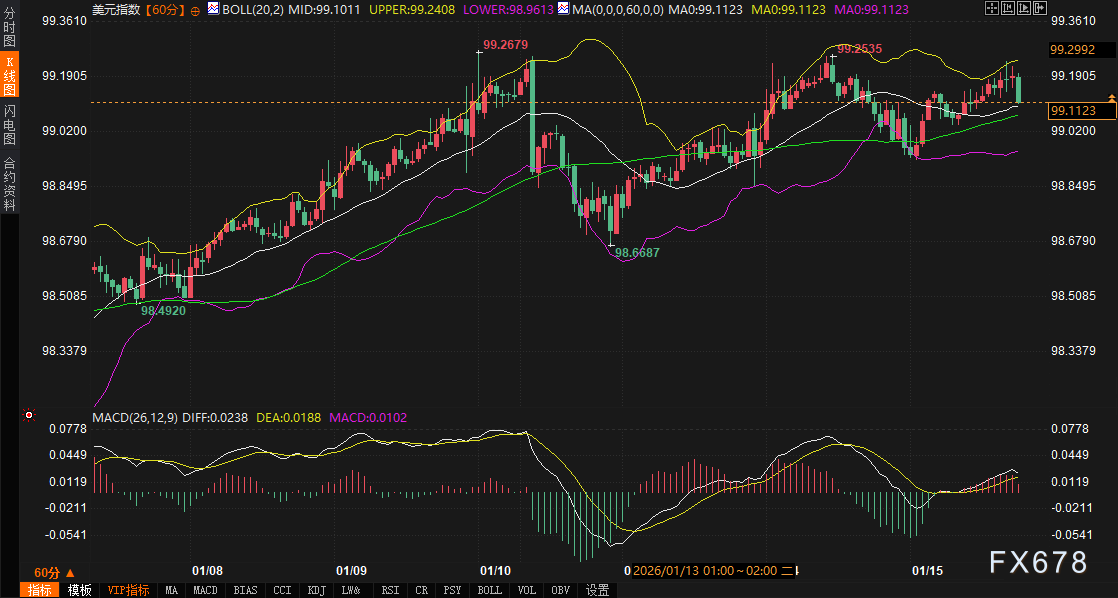Image resolution: width=1118 pixels, height=598 pixels.
Task: Open the 合约资料 side tab
Action: click(x=10, y=183)
